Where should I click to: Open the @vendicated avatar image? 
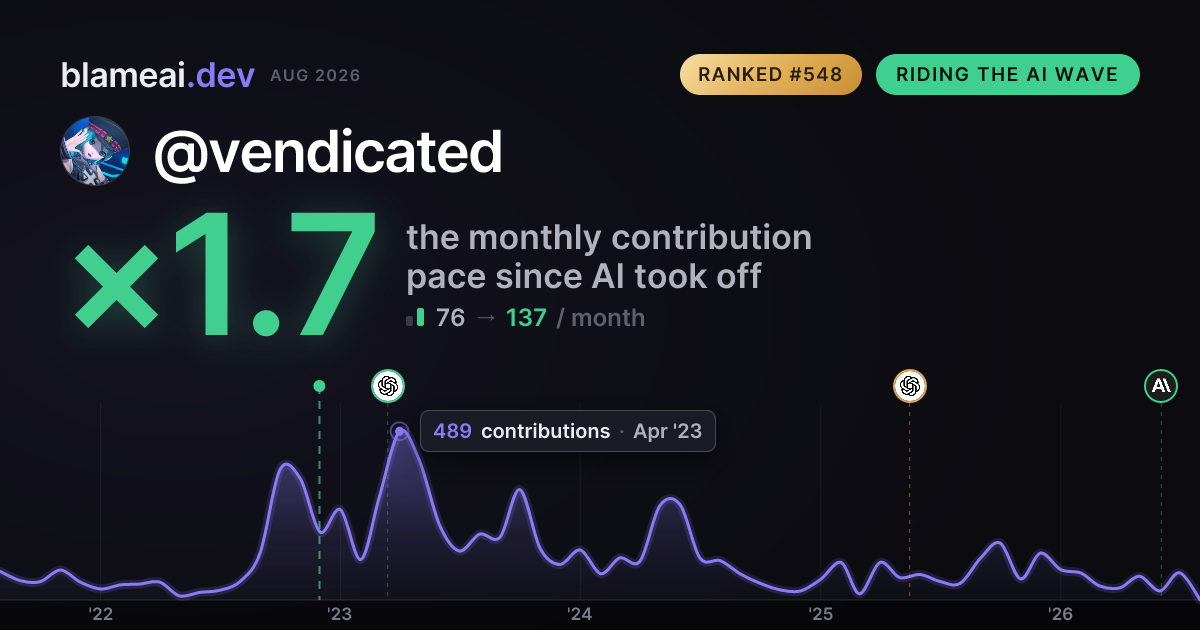pos(95,151)
